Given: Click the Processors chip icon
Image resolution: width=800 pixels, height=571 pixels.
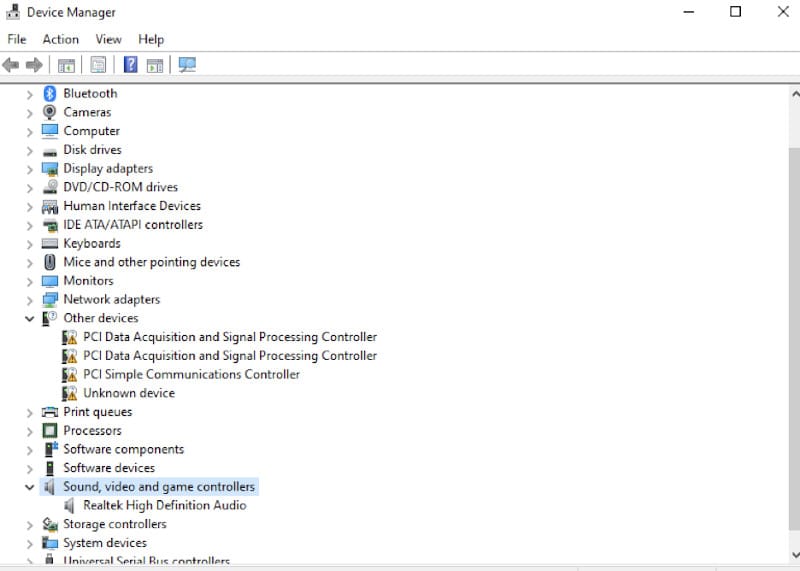Looking at the screenshot, I should [x=50, y=431].
